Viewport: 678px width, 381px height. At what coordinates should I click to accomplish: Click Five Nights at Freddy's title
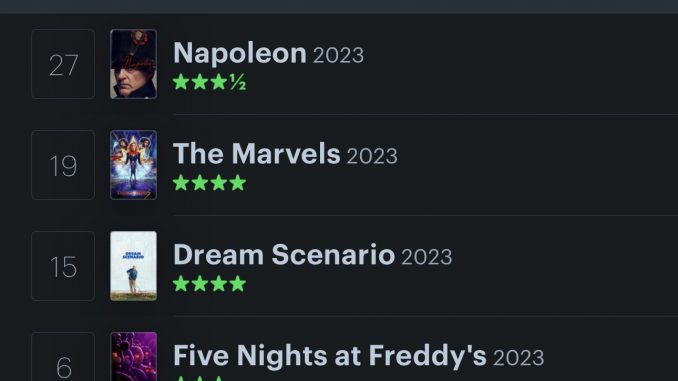tap(330, 356)
